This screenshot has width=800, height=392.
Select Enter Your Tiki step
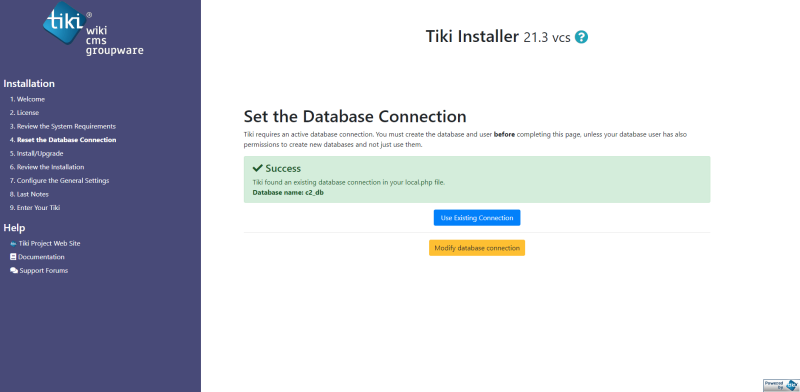tap(35, 208)
